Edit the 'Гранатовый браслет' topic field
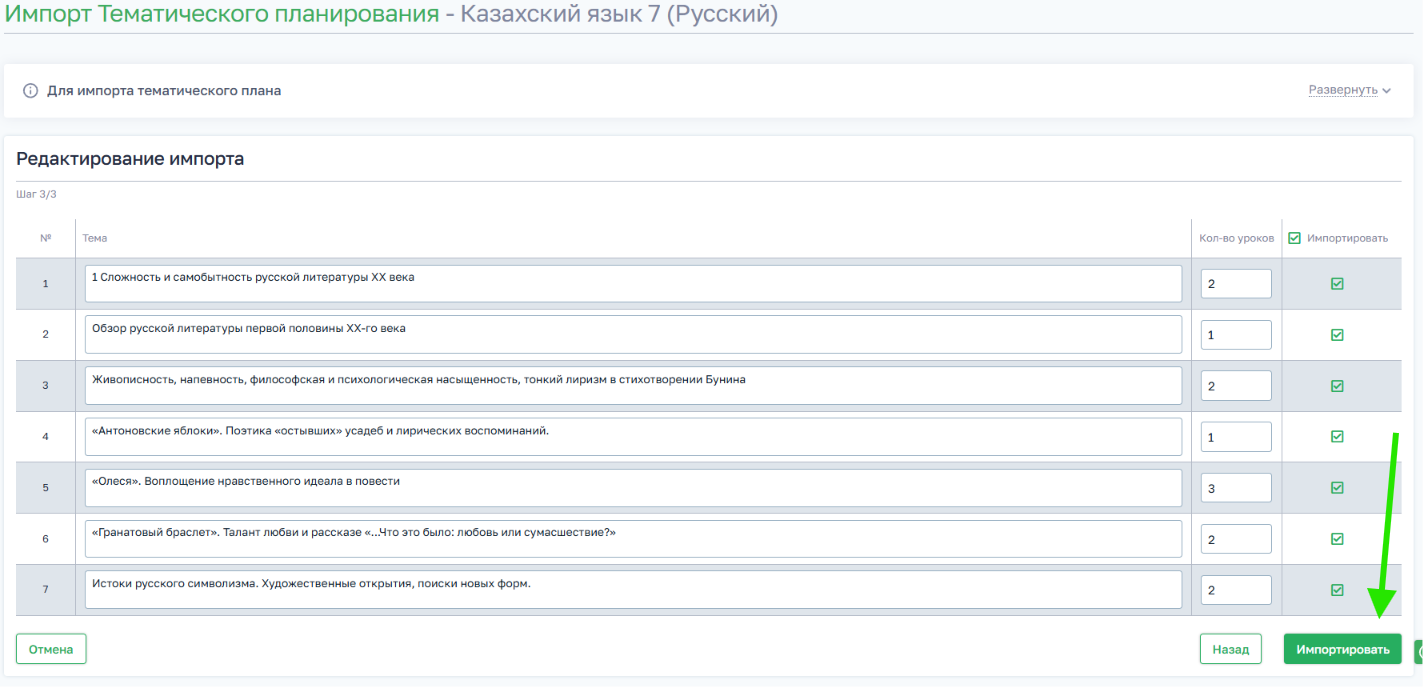 coord(633,538)
